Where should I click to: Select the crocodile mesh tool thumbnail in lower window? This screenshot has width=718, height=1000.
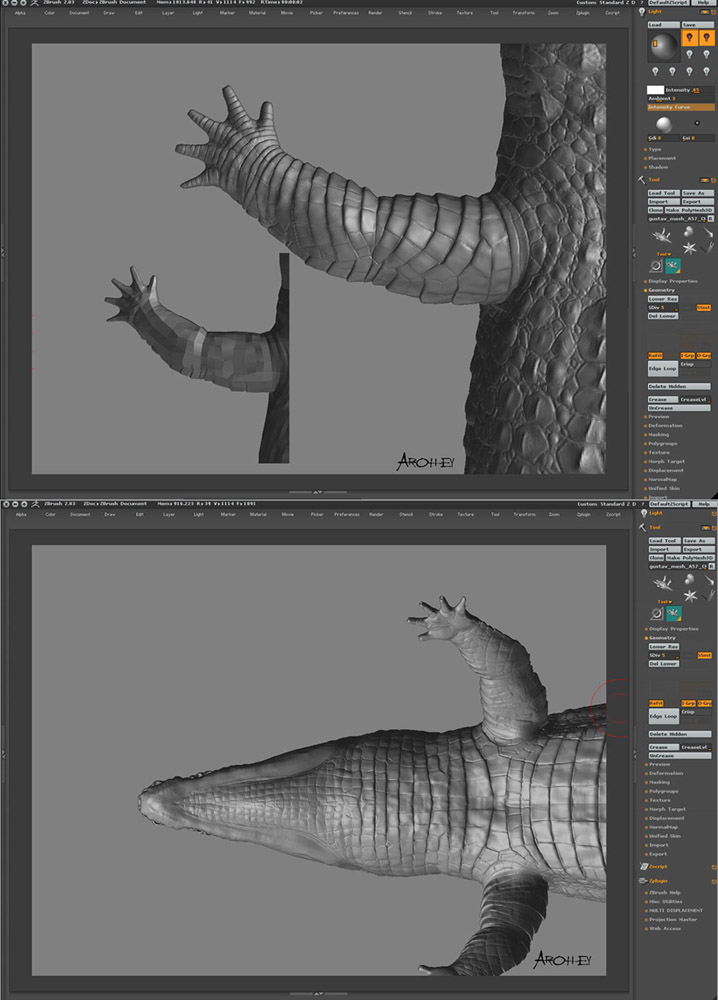[x=663, y=582]
